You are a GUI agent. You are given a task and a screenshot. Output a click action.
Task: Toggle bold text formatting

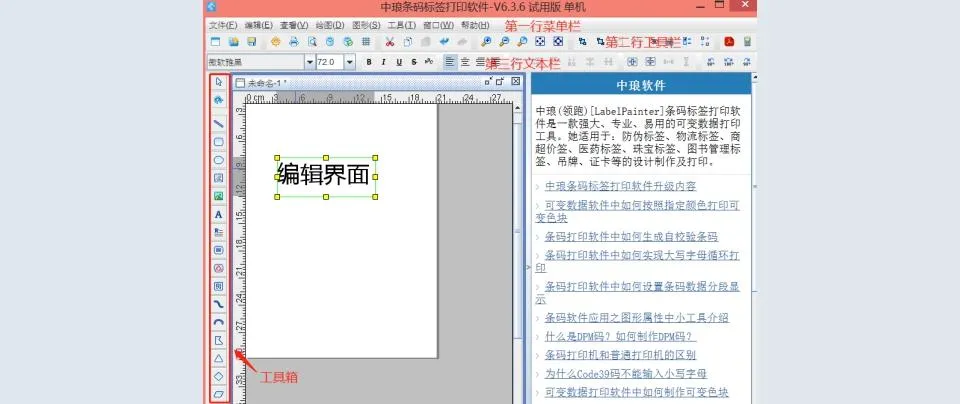[x=369, y=62]
